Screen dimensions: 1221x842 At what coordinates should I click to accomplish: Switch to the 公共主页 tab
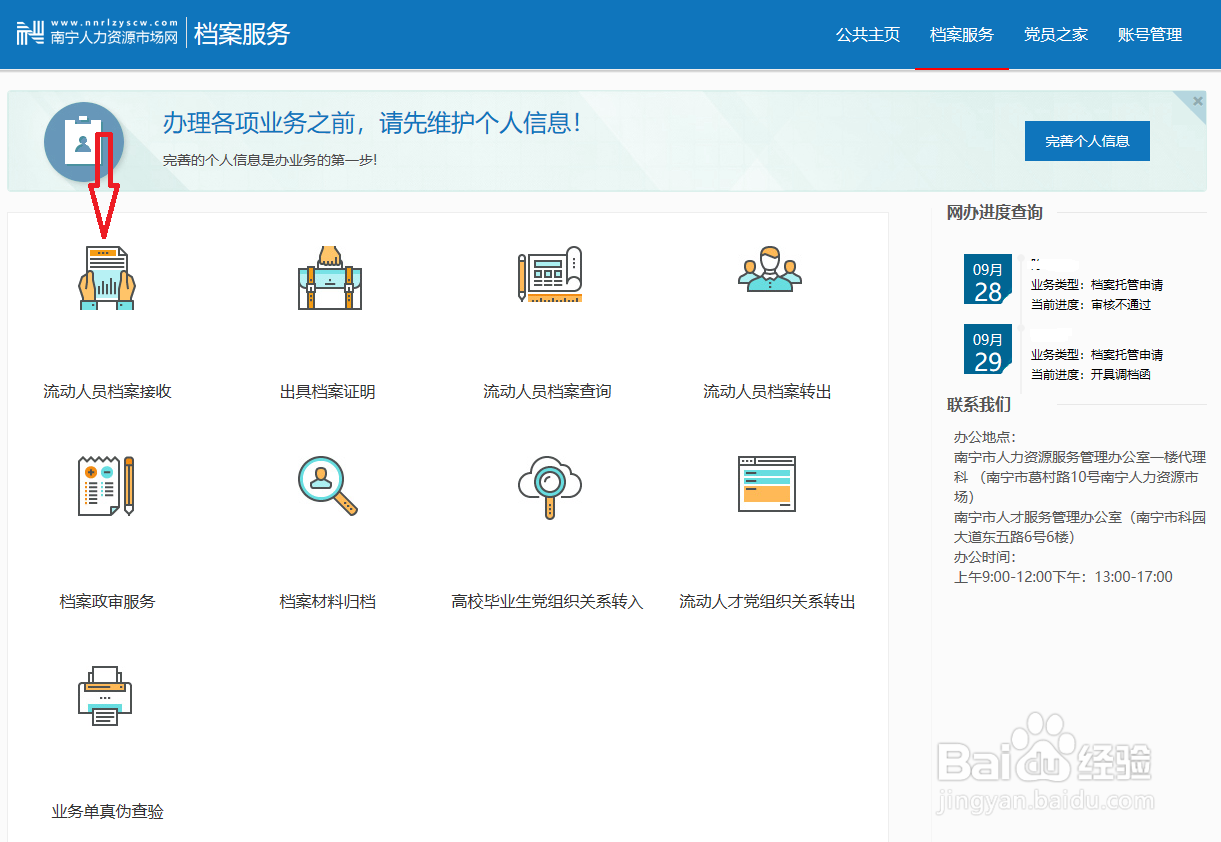coord(867,33)
